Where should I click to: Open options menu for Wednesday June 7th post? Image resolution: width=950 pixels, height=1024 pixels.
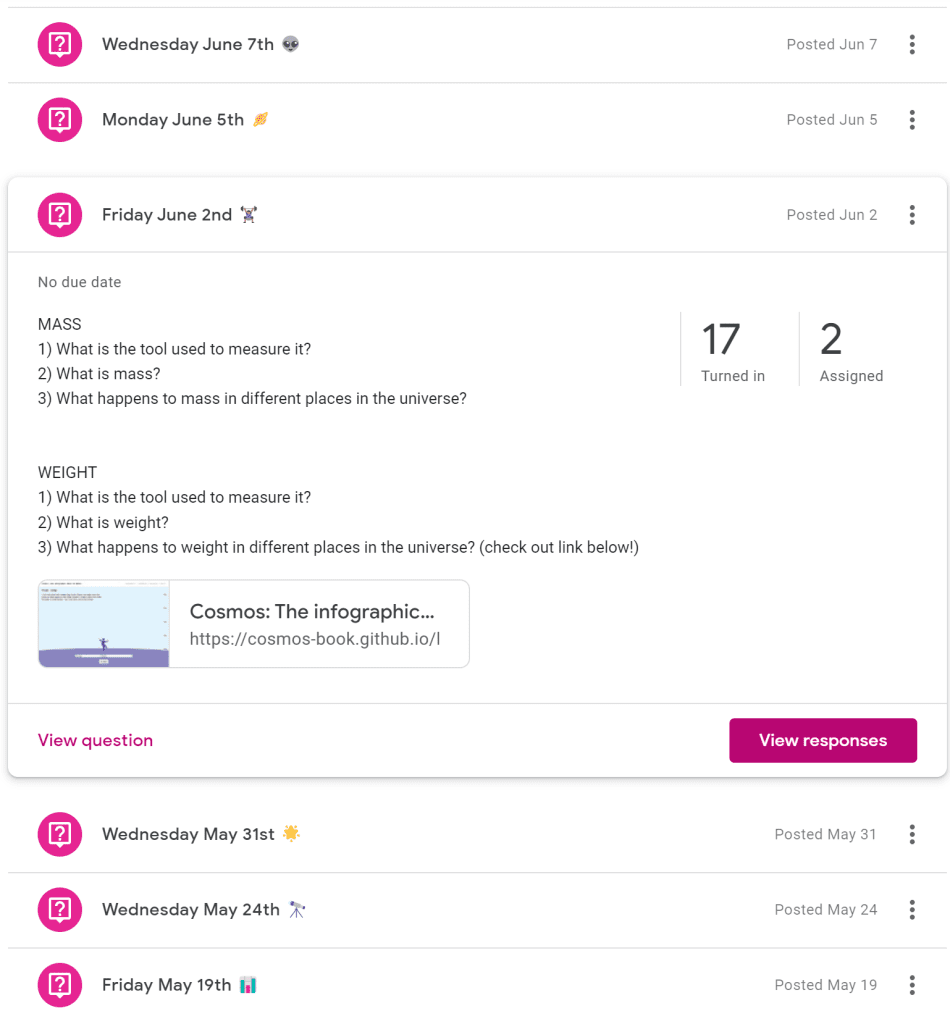912,44
